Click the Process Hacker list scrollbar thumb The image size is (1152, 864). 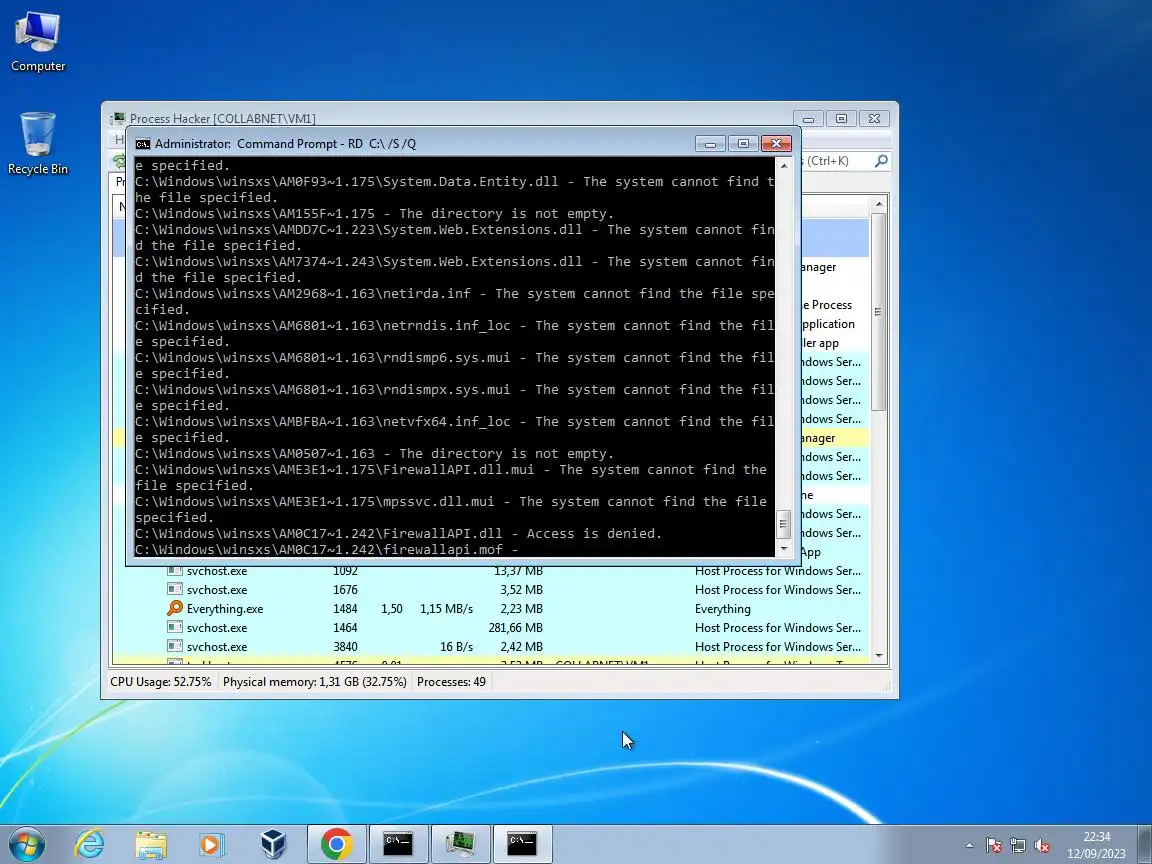coord(879,312)
